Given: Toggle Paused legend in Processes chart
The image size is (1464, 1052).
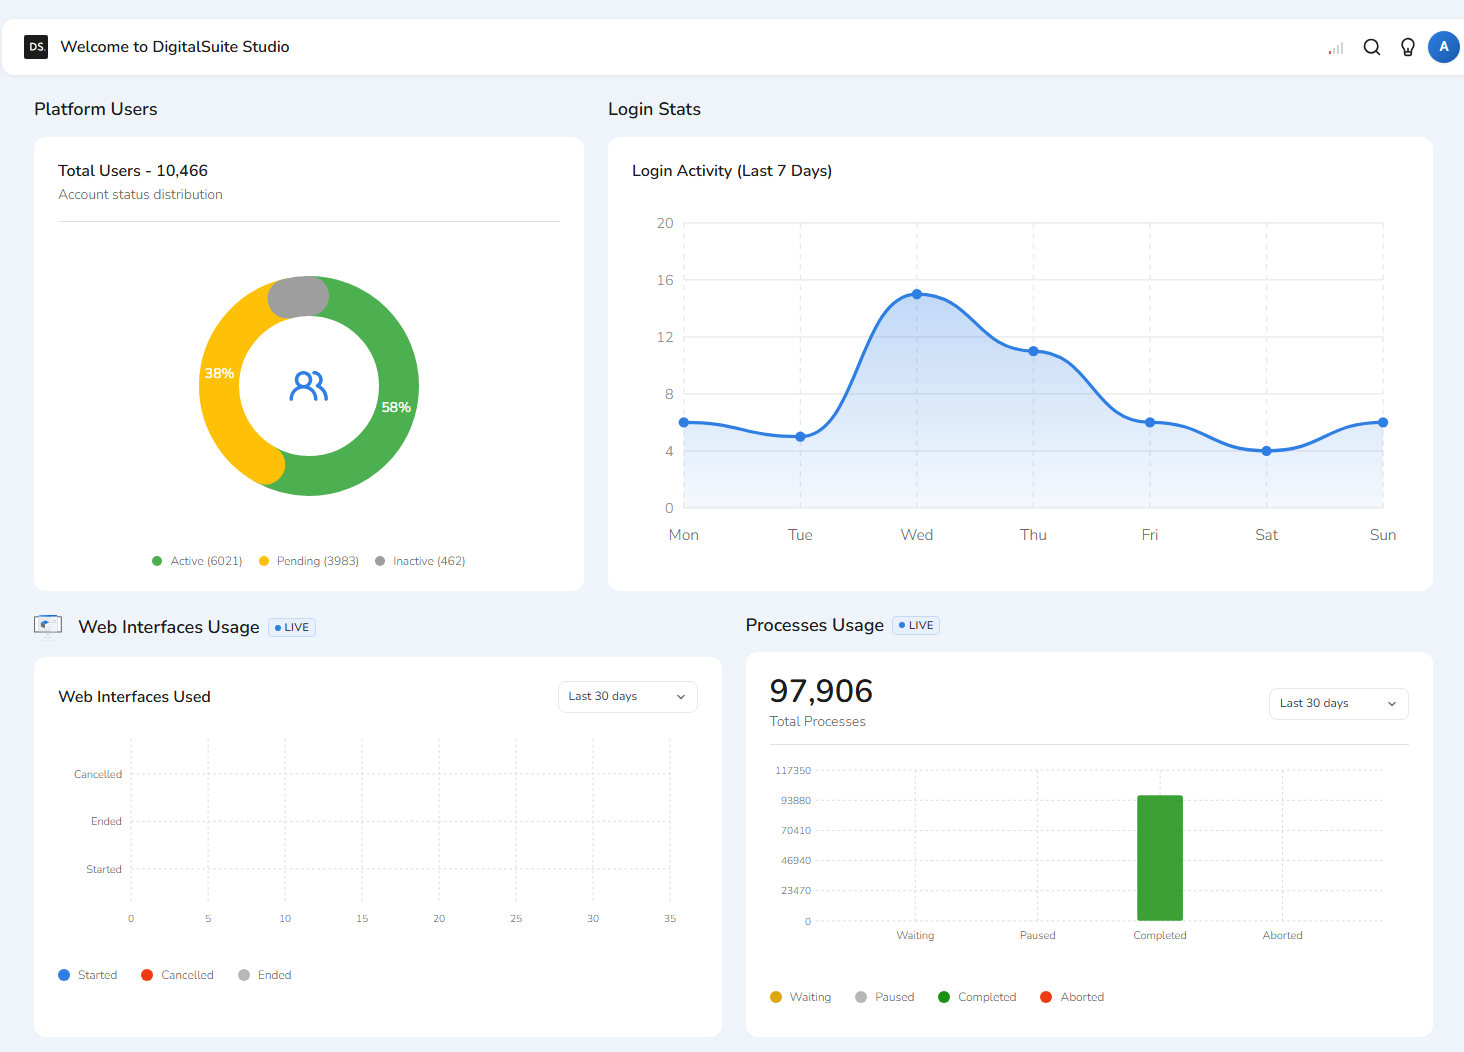Looking at the screenshot, I should point(885,997).
